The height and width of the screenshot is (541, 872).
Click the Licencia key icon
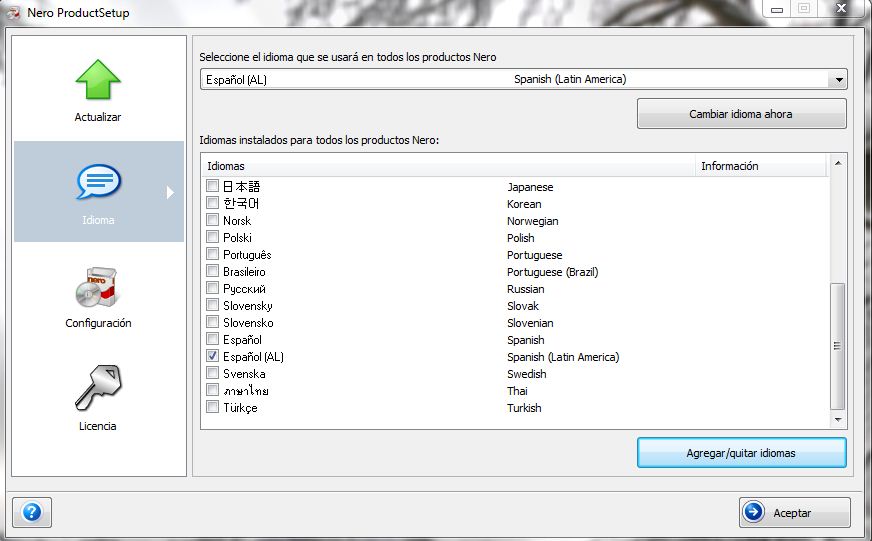pyautogui.click(x=98, y=388)
